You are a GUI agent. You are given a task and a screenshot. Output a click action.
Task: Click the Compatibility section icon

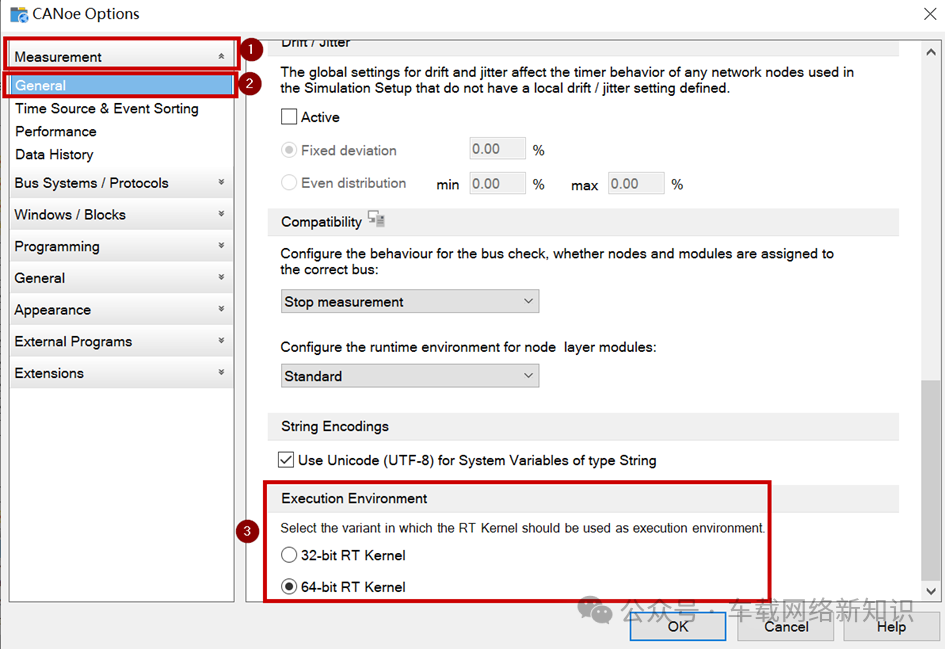(x=377, y=219)
